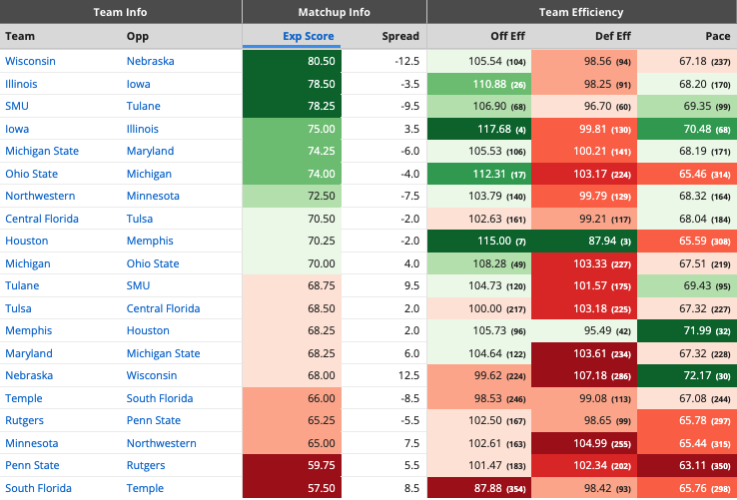Select Nebraska's 72.17 pace cell
The height and width of the screenshot is (500, 737).
coord(687,375)
